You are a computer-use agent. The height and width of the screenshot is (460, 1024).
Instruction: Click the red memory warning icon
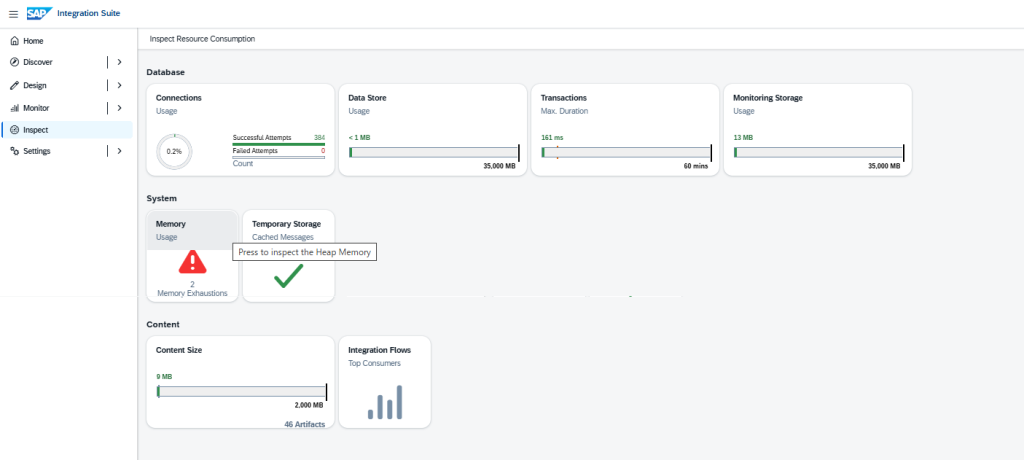pyautogui.click(x=193, y=261)
